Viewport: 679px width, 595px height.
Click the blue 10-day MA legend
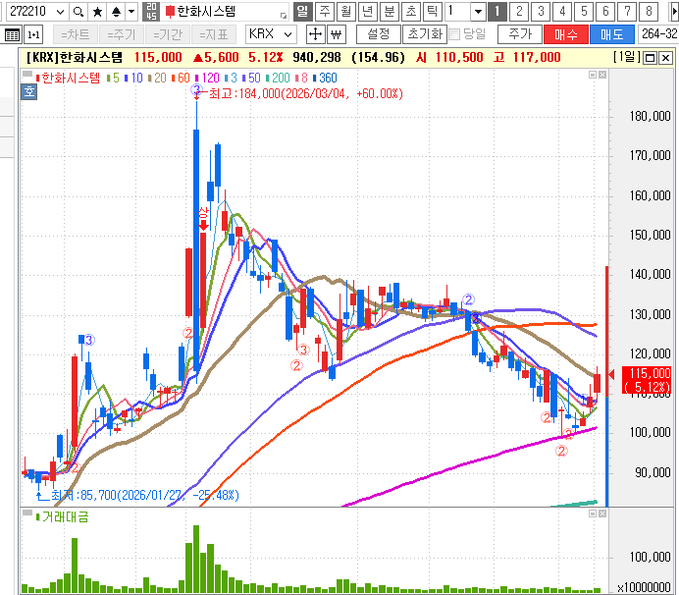coord(134,78)
